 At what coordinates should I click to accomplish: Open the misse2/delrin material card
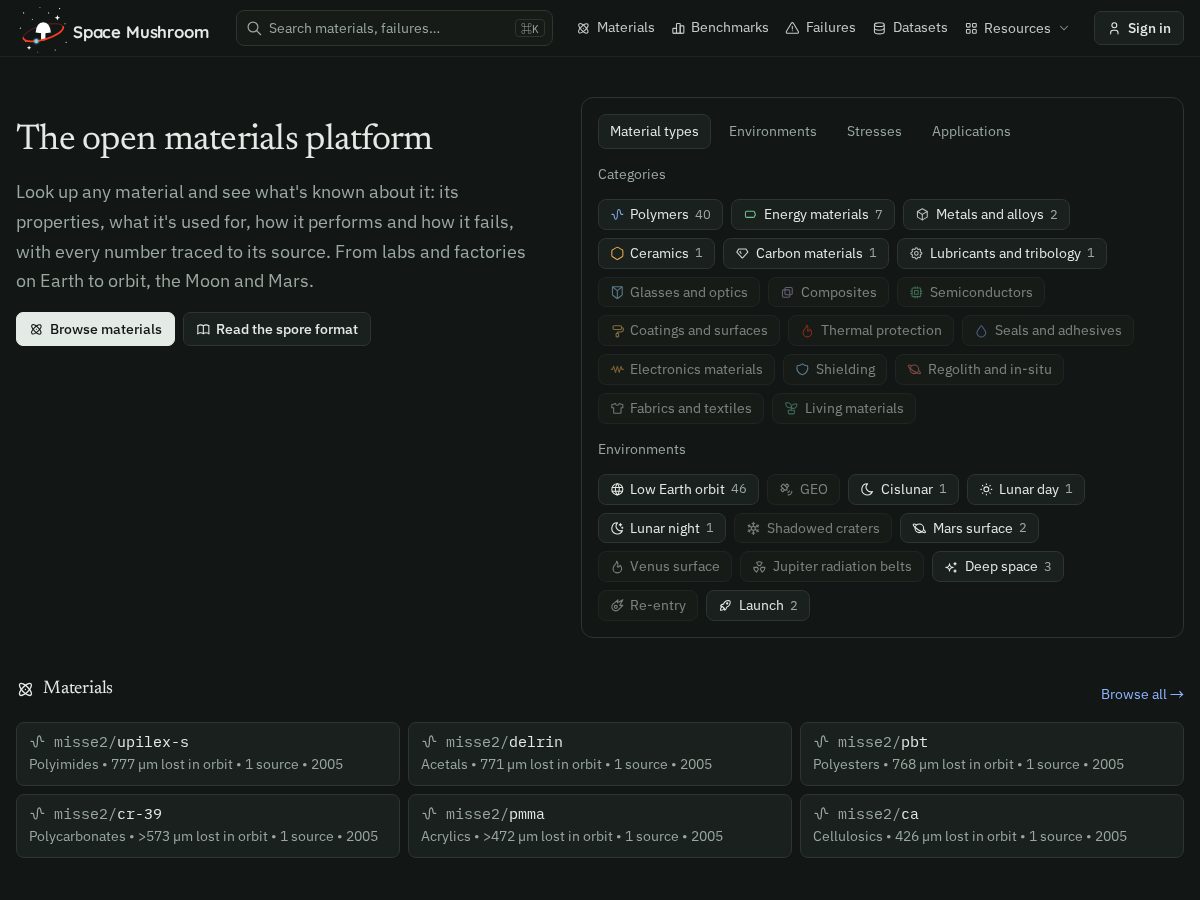[600, 754]
